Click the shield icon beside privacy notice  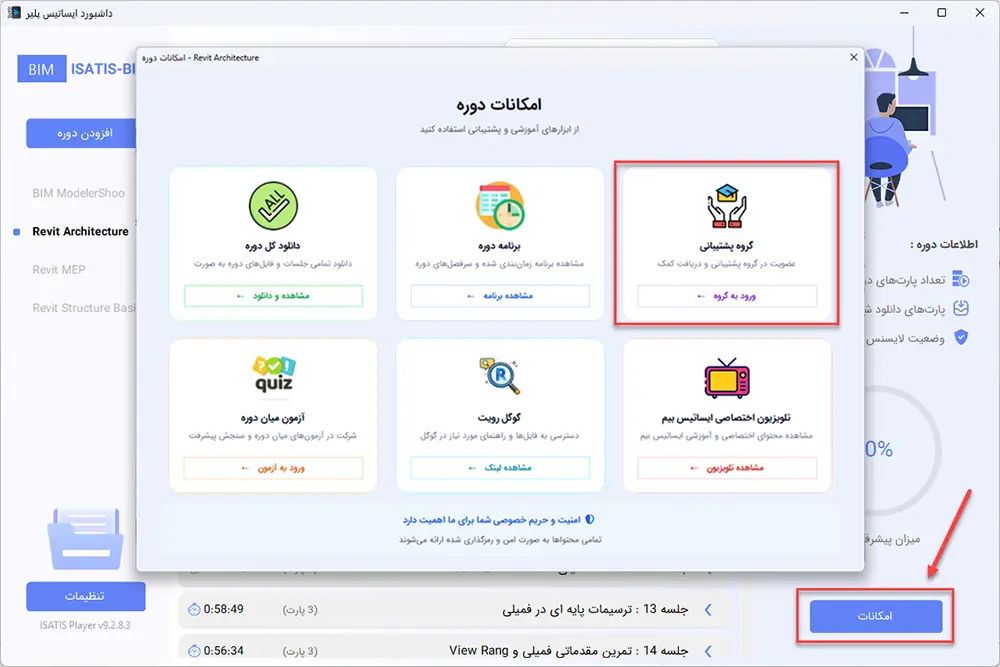point(590,520)
